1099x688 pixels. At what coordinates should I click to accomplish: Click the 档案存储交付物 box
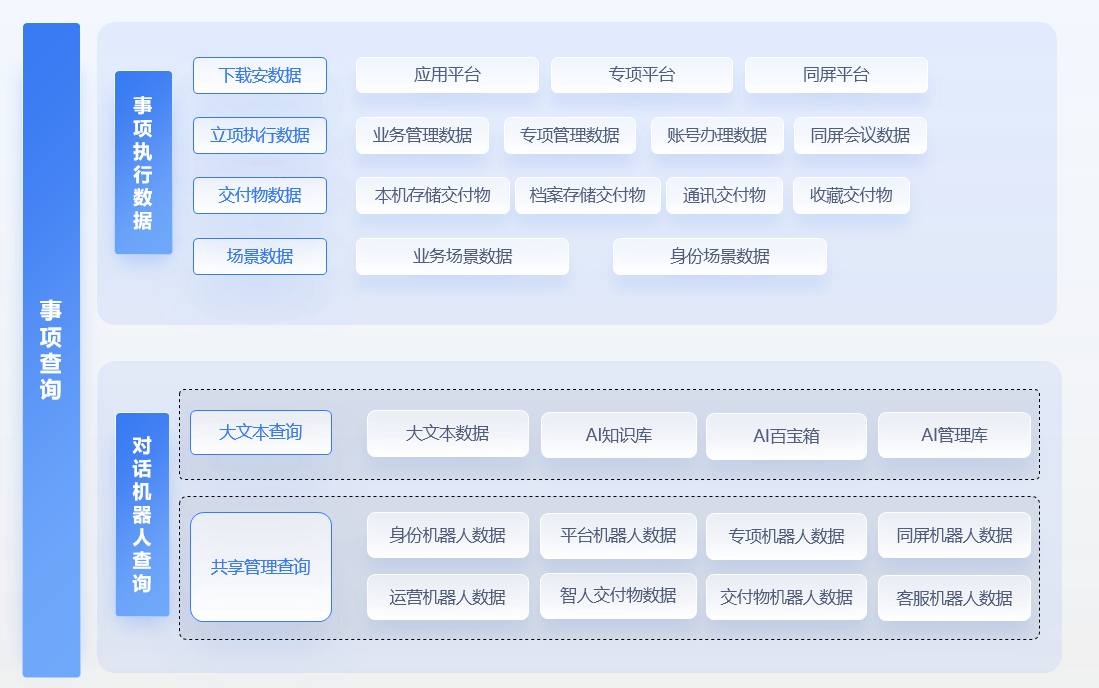pyautogui.click(x=587, y=195)
